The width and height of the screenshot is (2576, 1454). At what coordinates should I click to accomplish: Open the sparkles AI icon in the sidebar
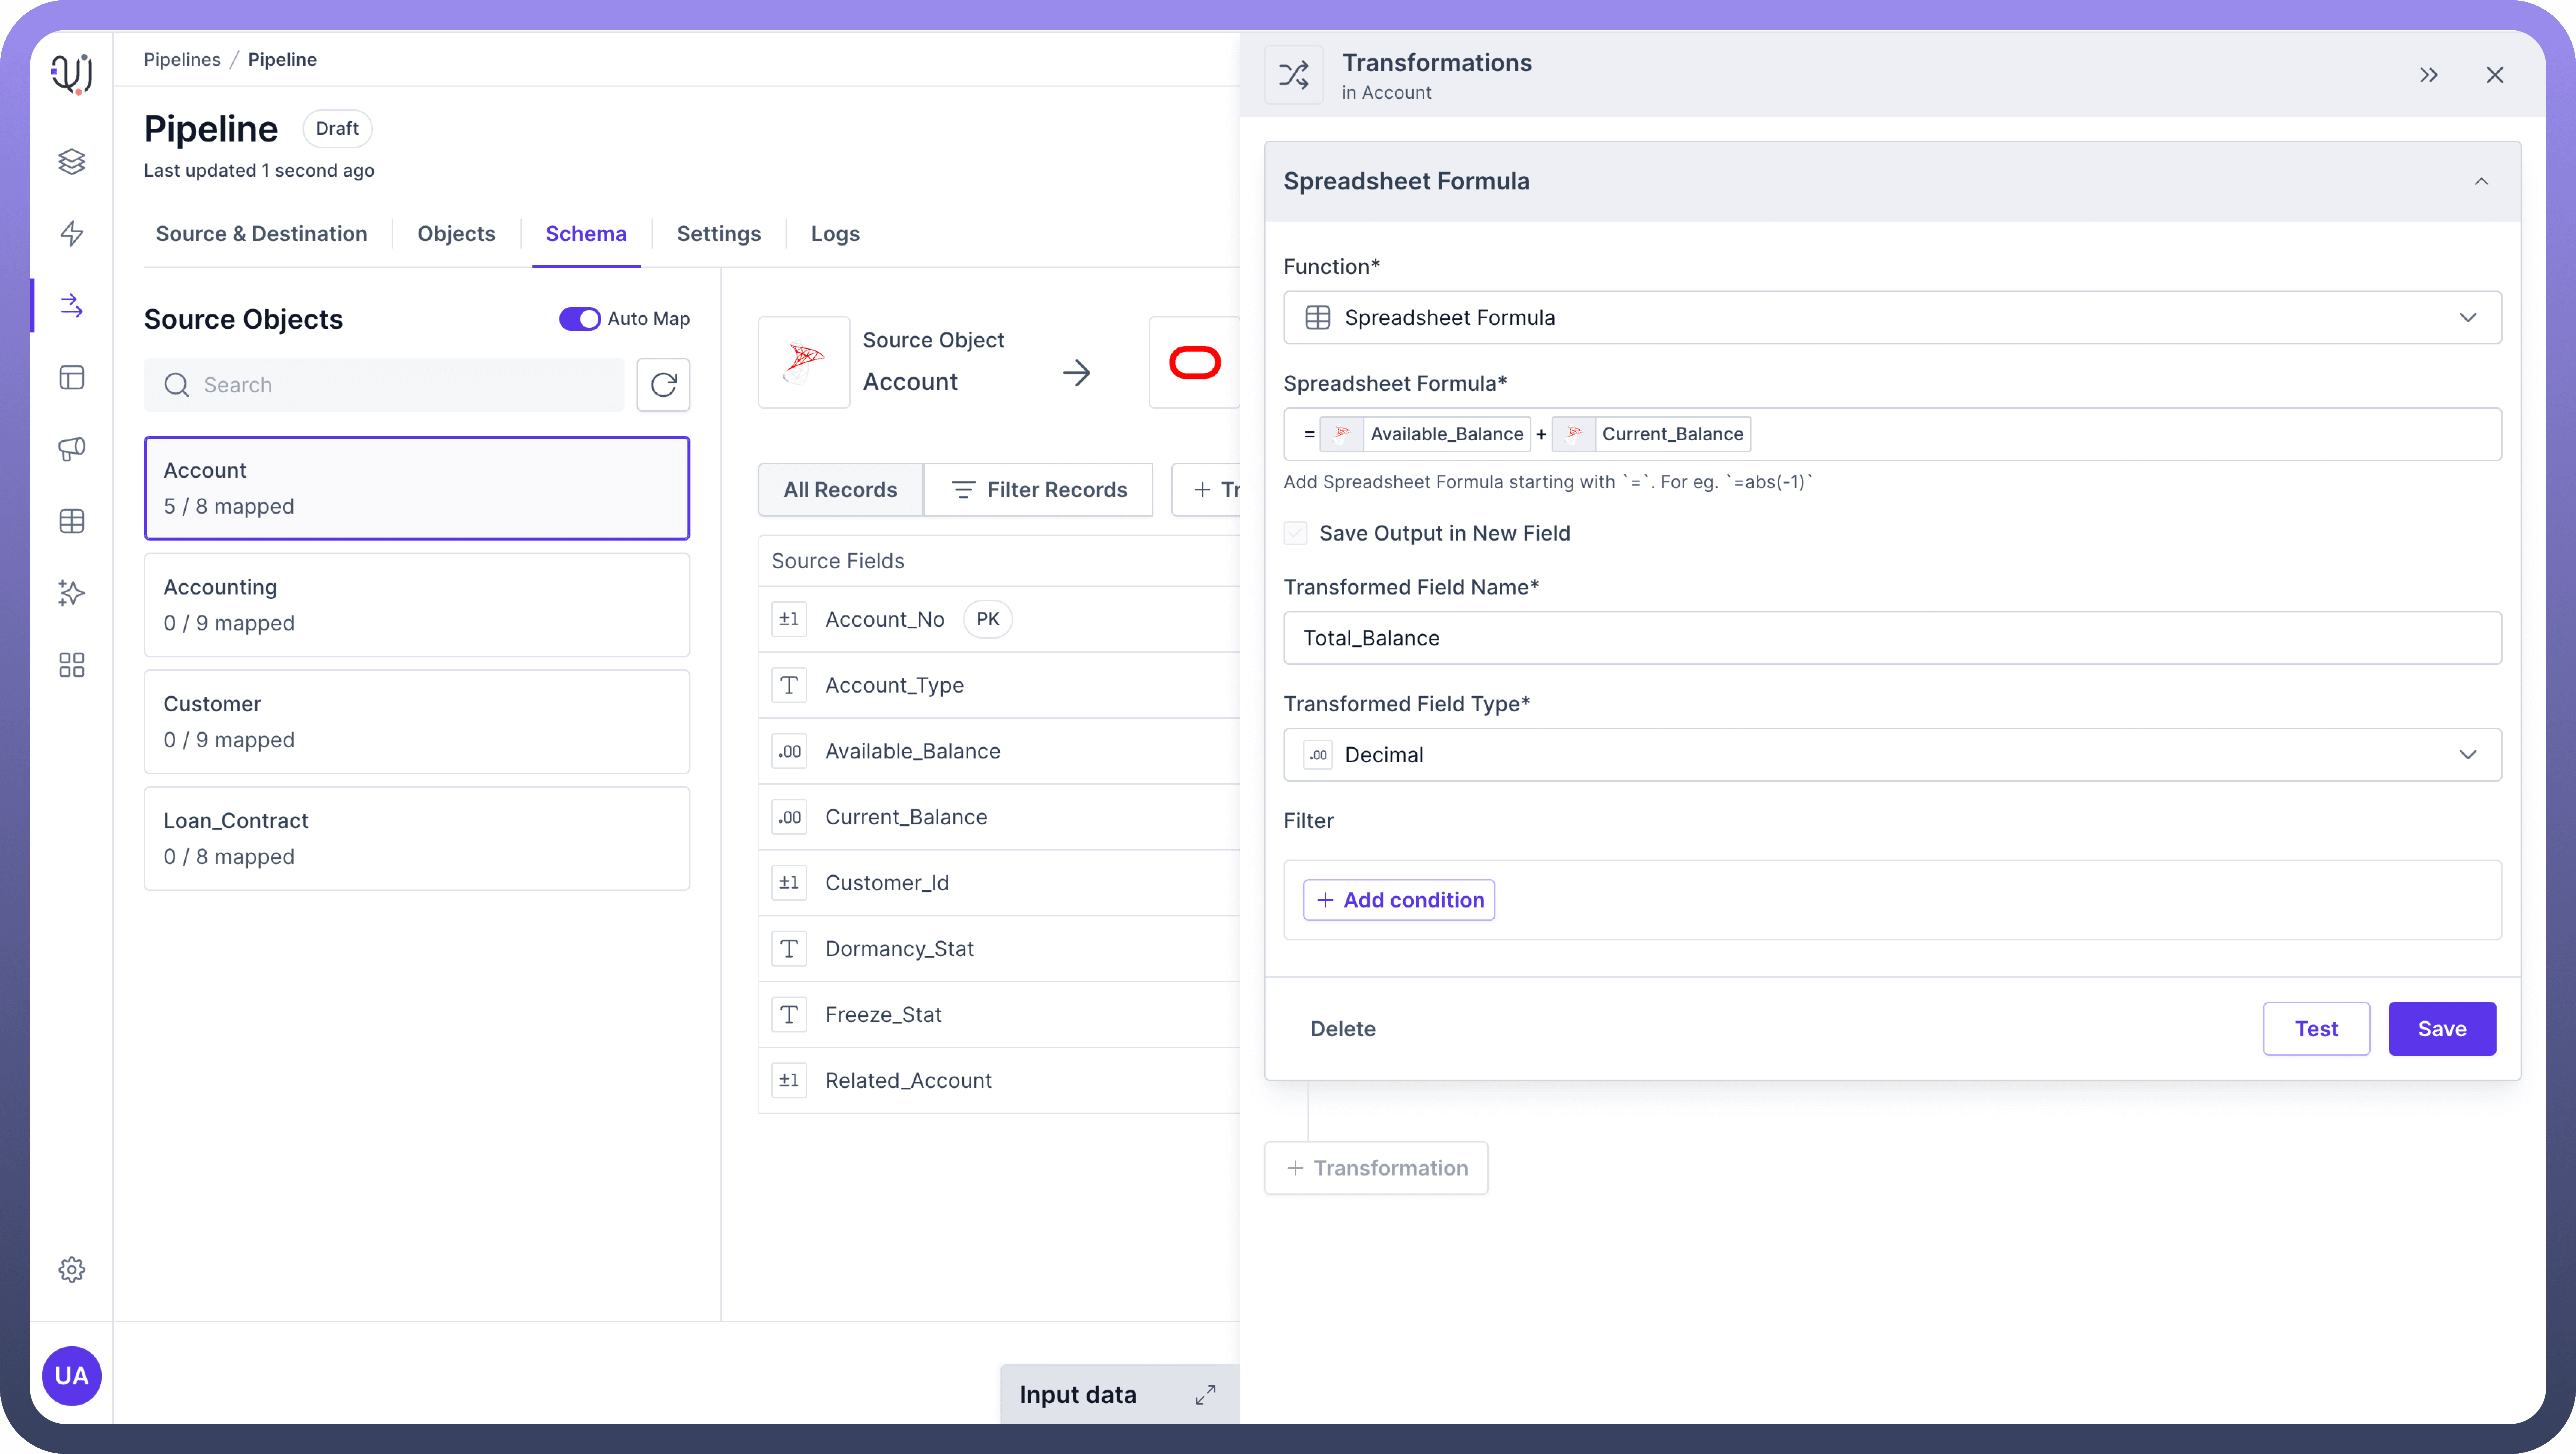pos(71,593)
